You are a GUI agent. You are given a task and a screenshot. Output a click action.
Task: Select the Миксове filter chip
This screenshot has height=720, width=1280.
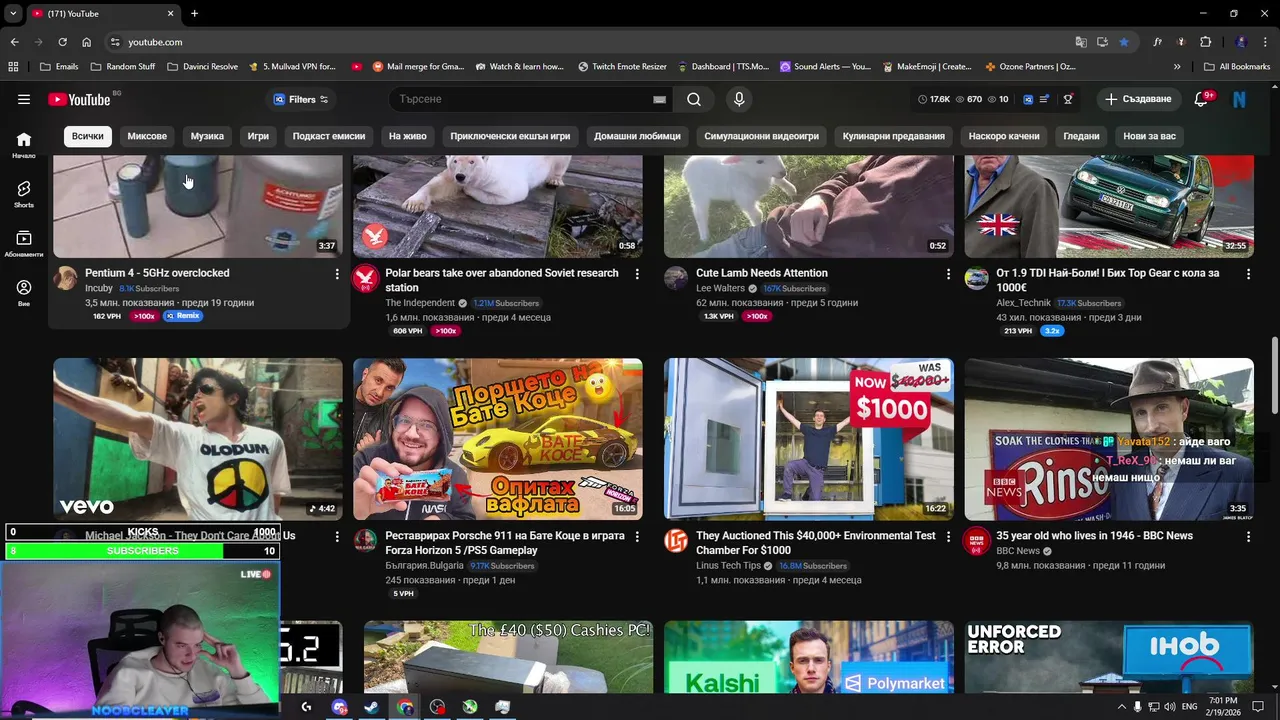click(x=147, y=136)
